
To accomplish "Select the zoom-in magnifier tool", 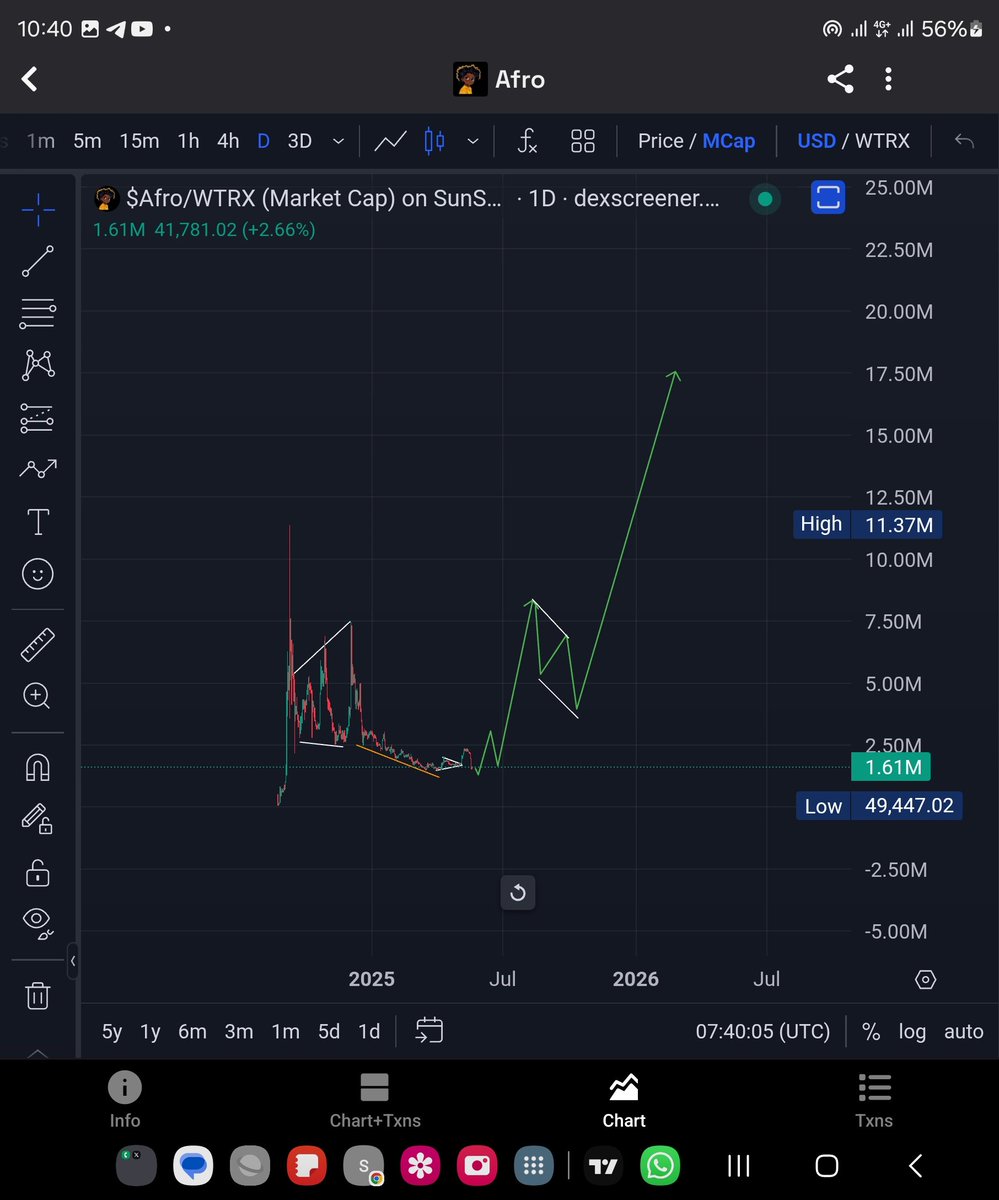I will [x=37, y=696].
